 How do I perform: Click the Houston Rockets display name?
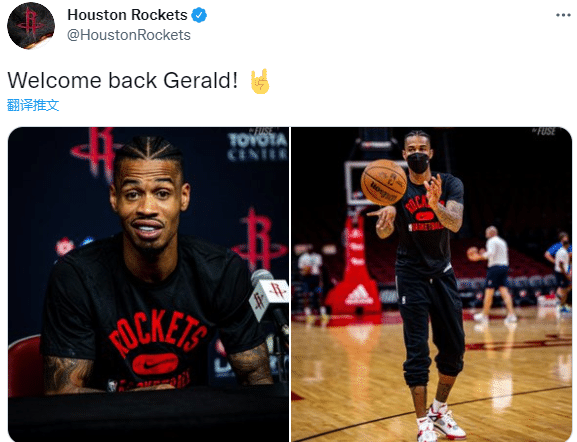(x=127, y=15)
